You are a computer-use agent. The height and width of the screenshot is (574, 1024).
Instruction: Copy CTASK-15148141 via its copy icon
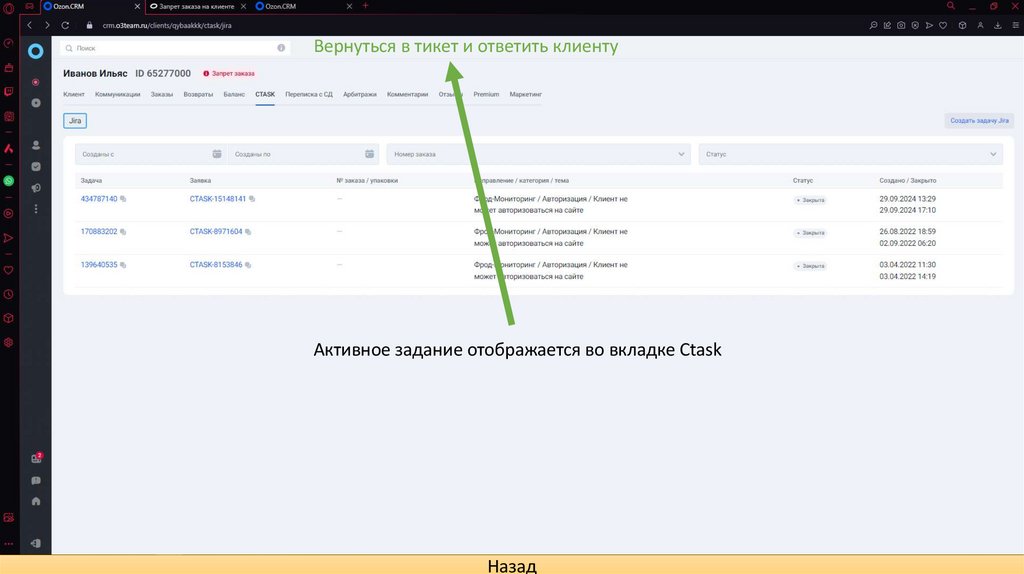(252, 199)
